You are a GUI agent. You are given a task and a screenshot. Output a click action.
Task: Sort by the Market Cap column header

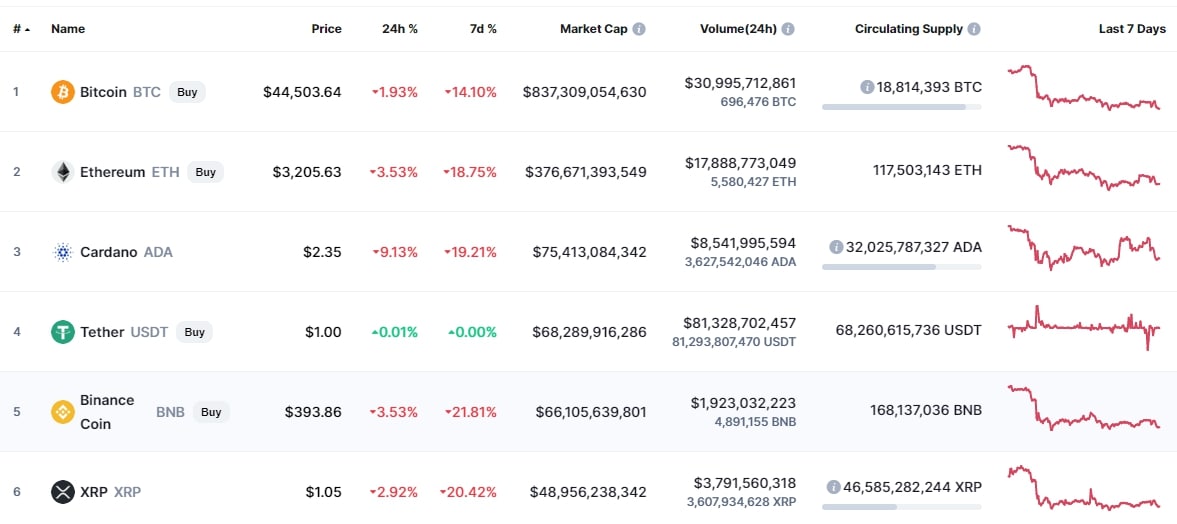[594, 29]
